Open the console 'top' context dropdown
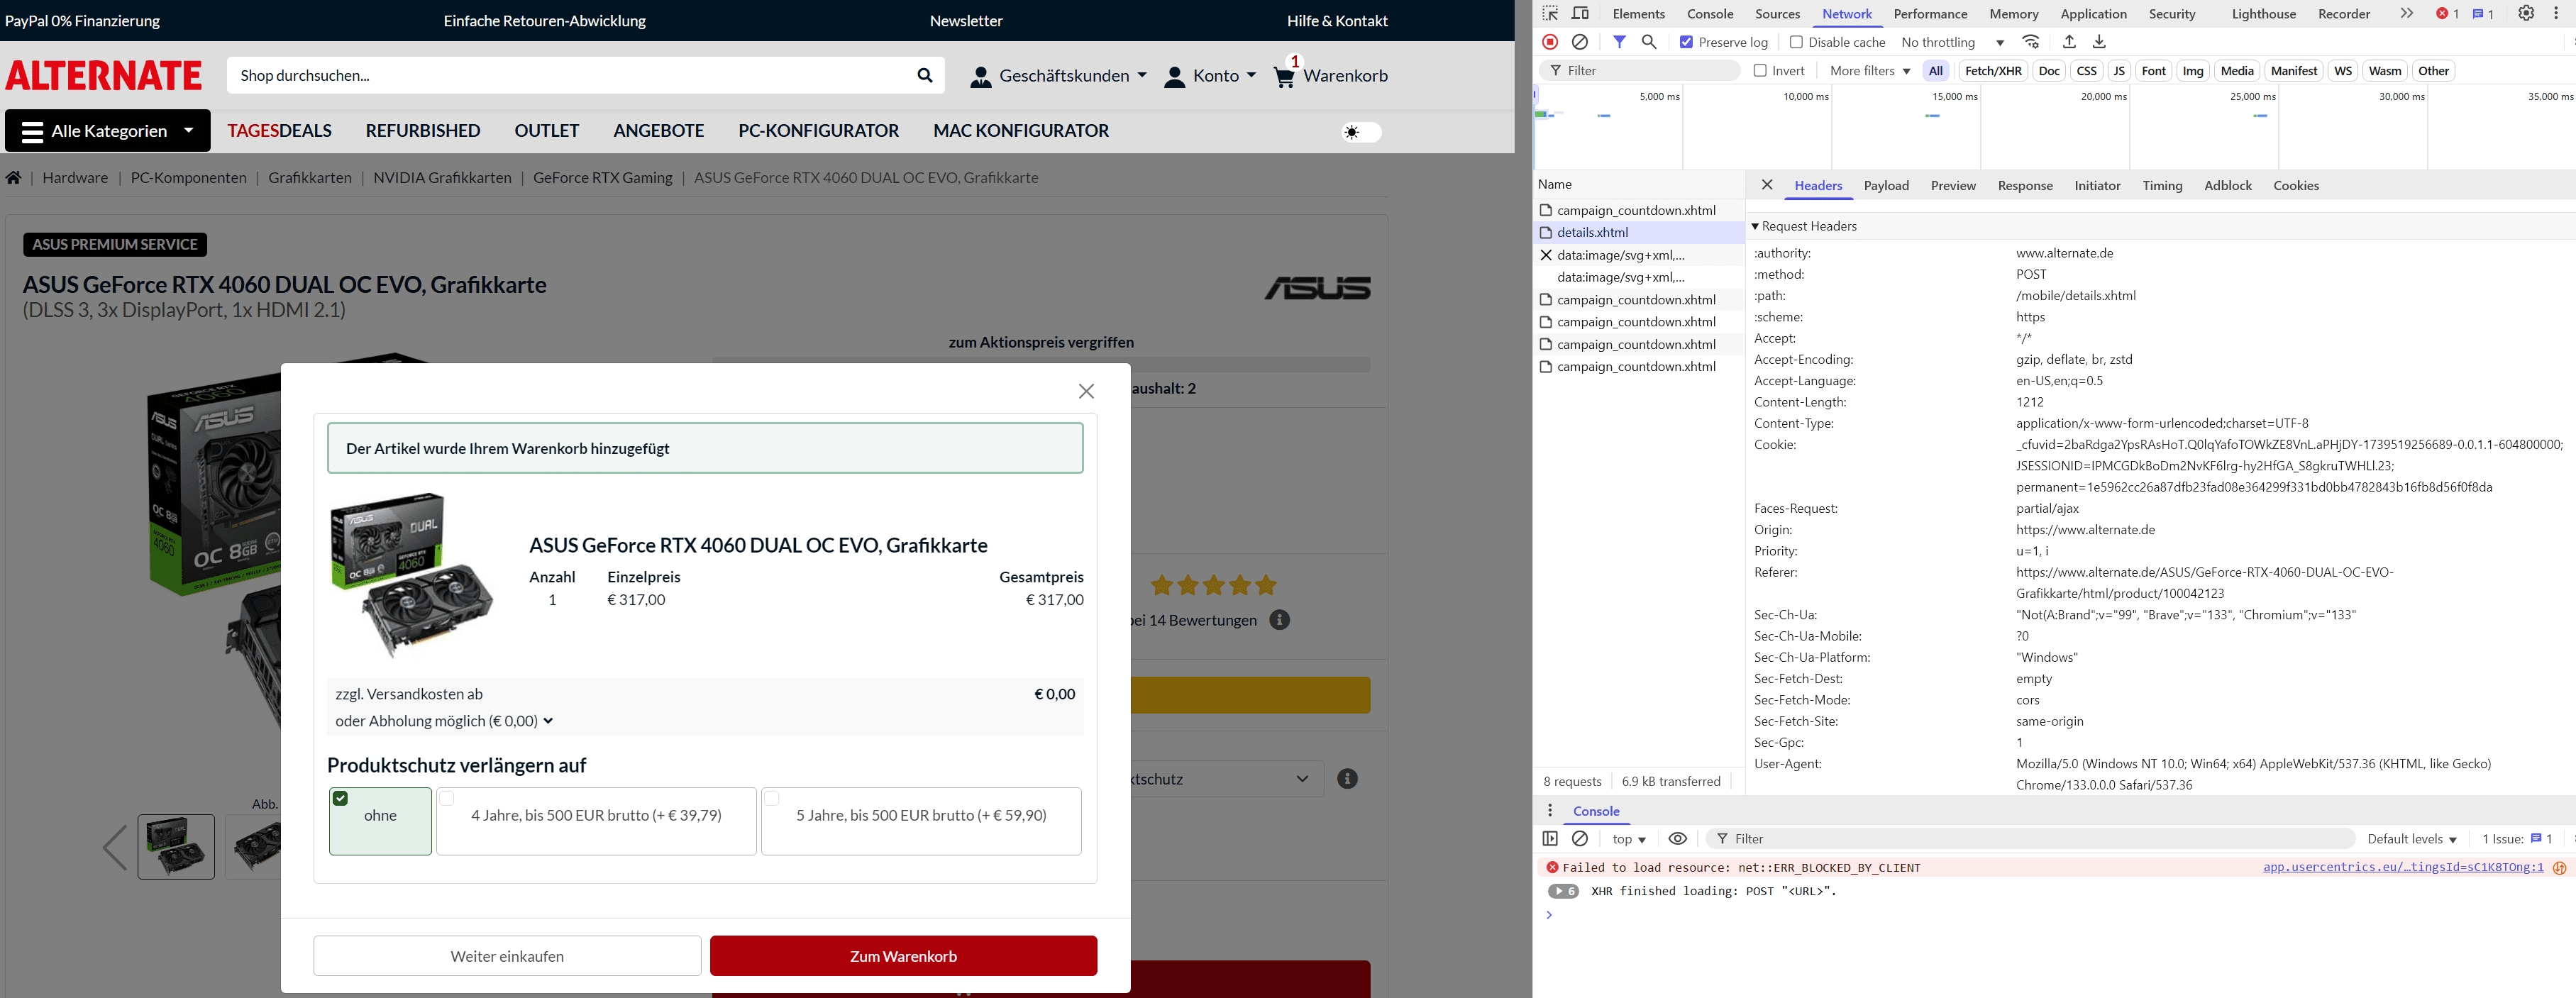This screenshot has width=2576, height=998. pos(1629,839)
